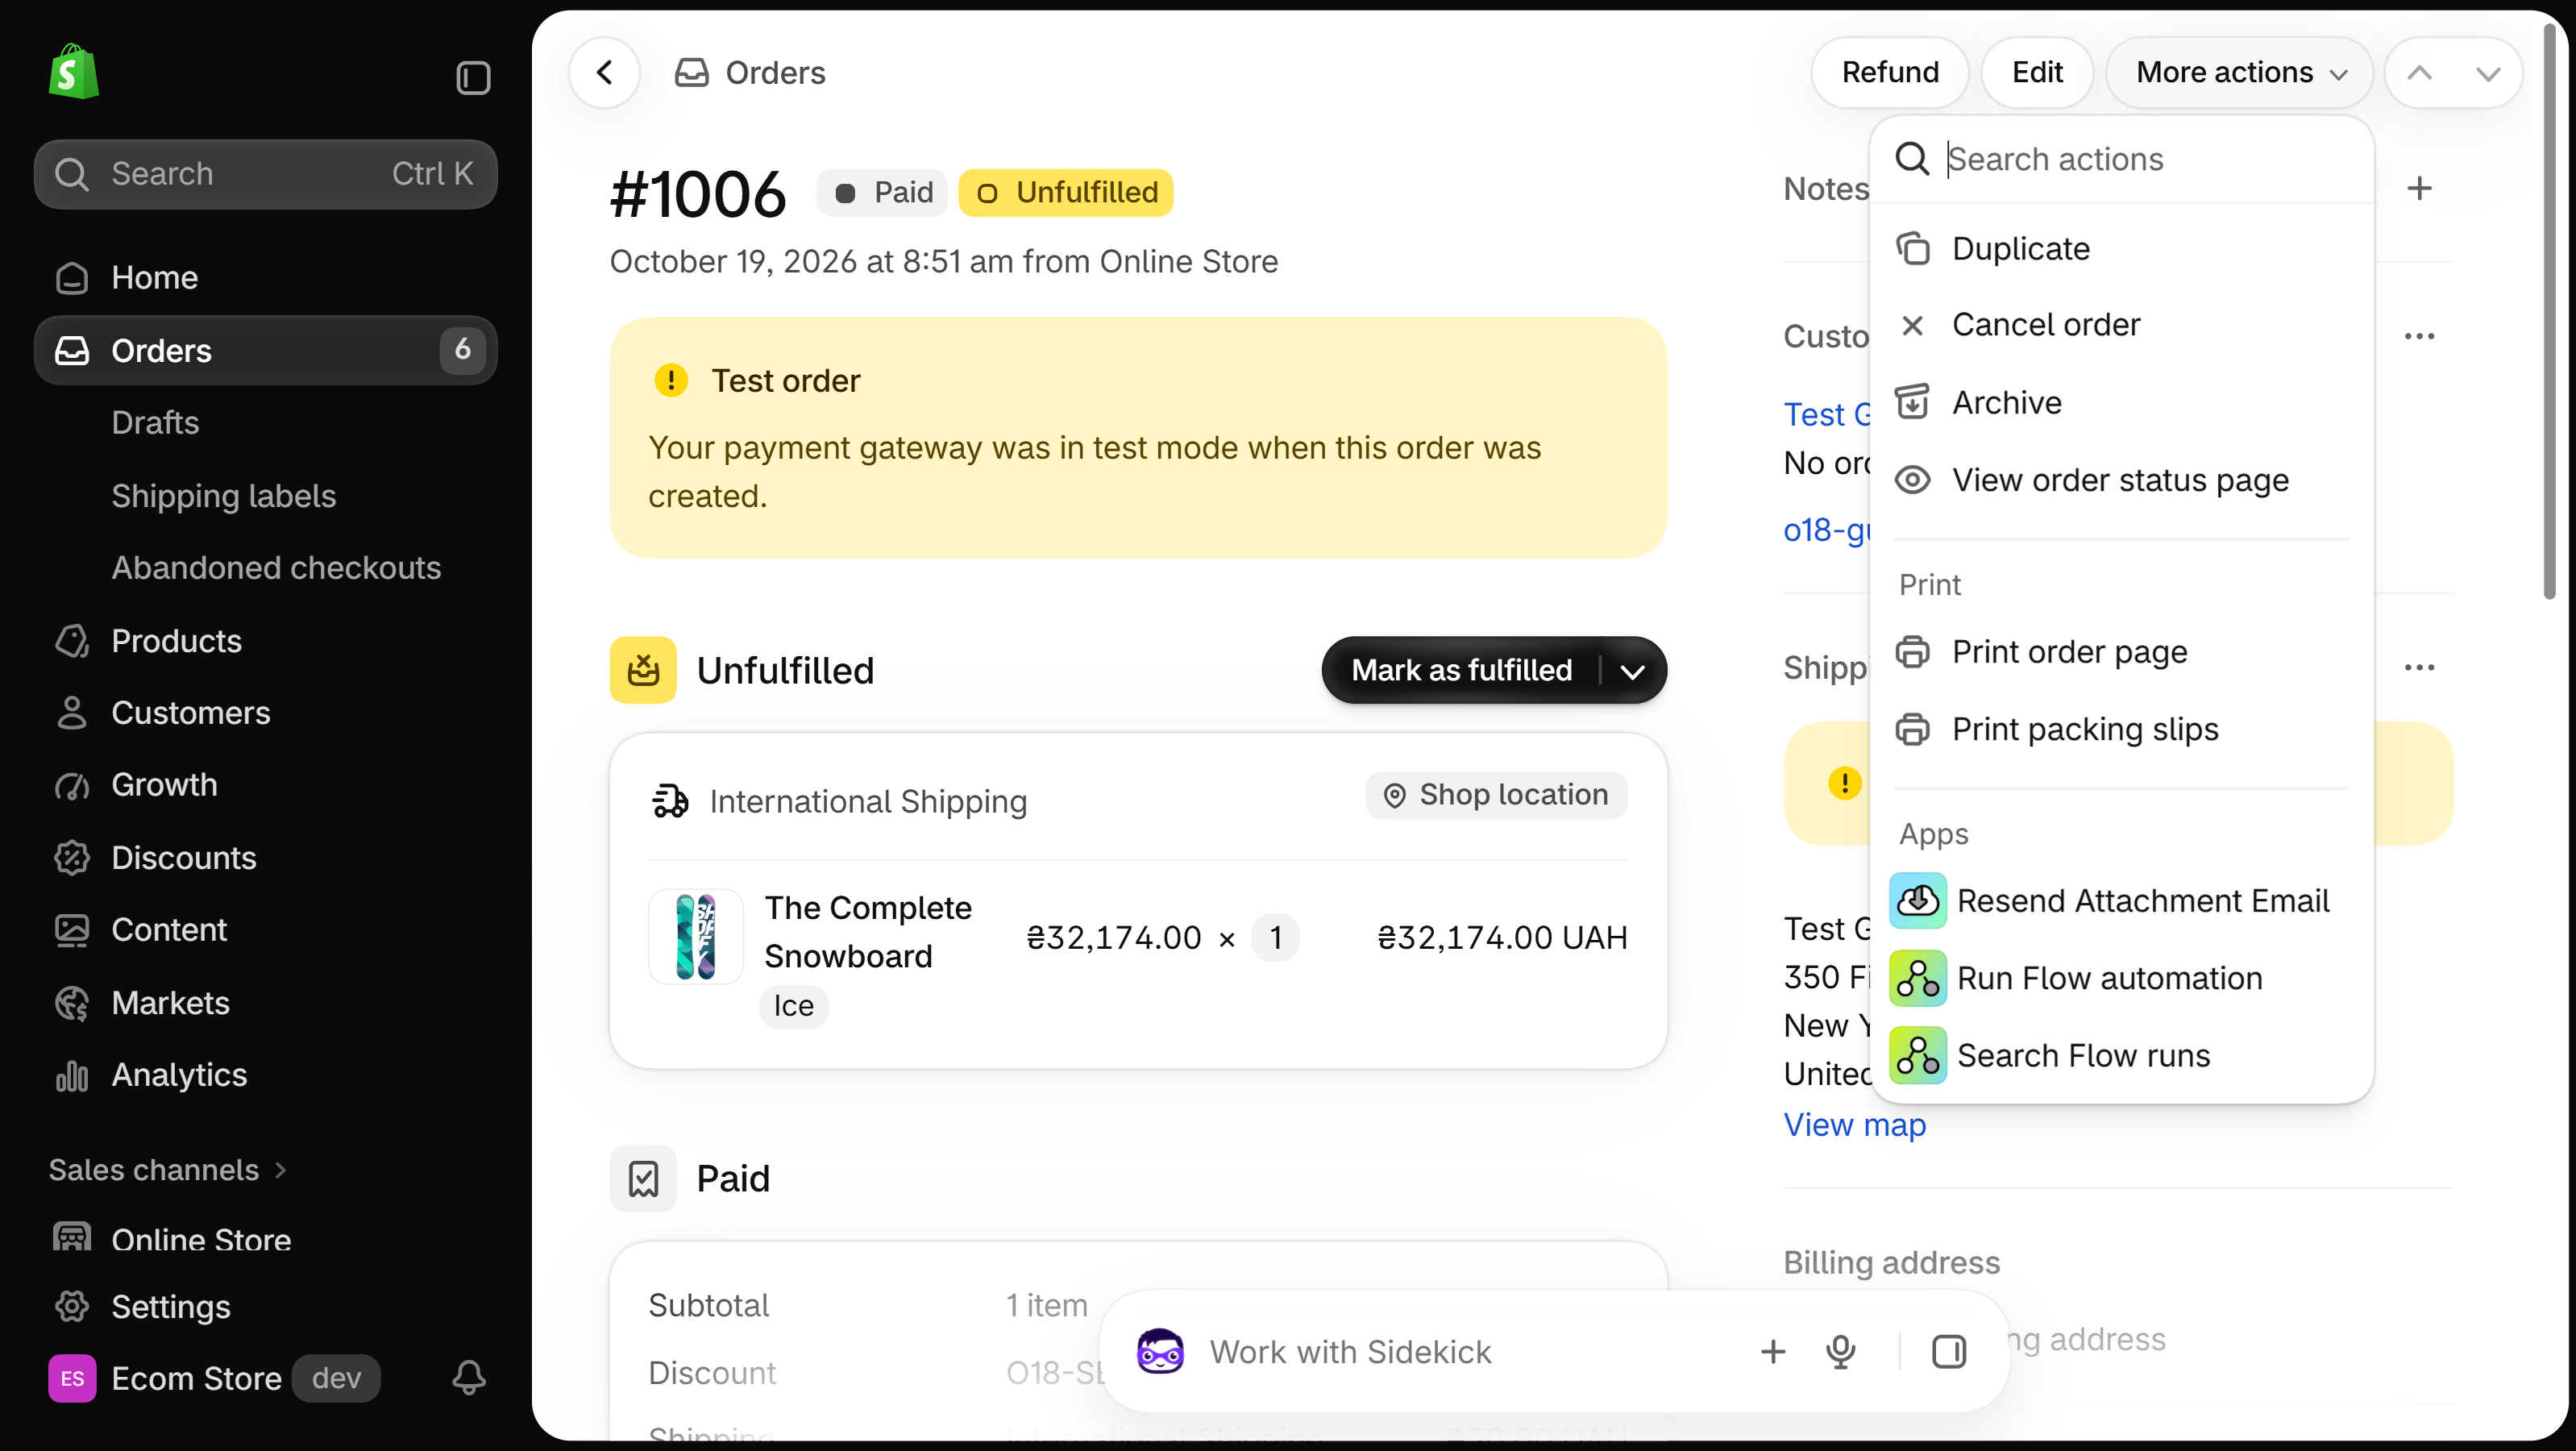This screenshot has height=1451, width=2576.
Task: Focus the Search actions field
Action: click(x=2120, y=158)
